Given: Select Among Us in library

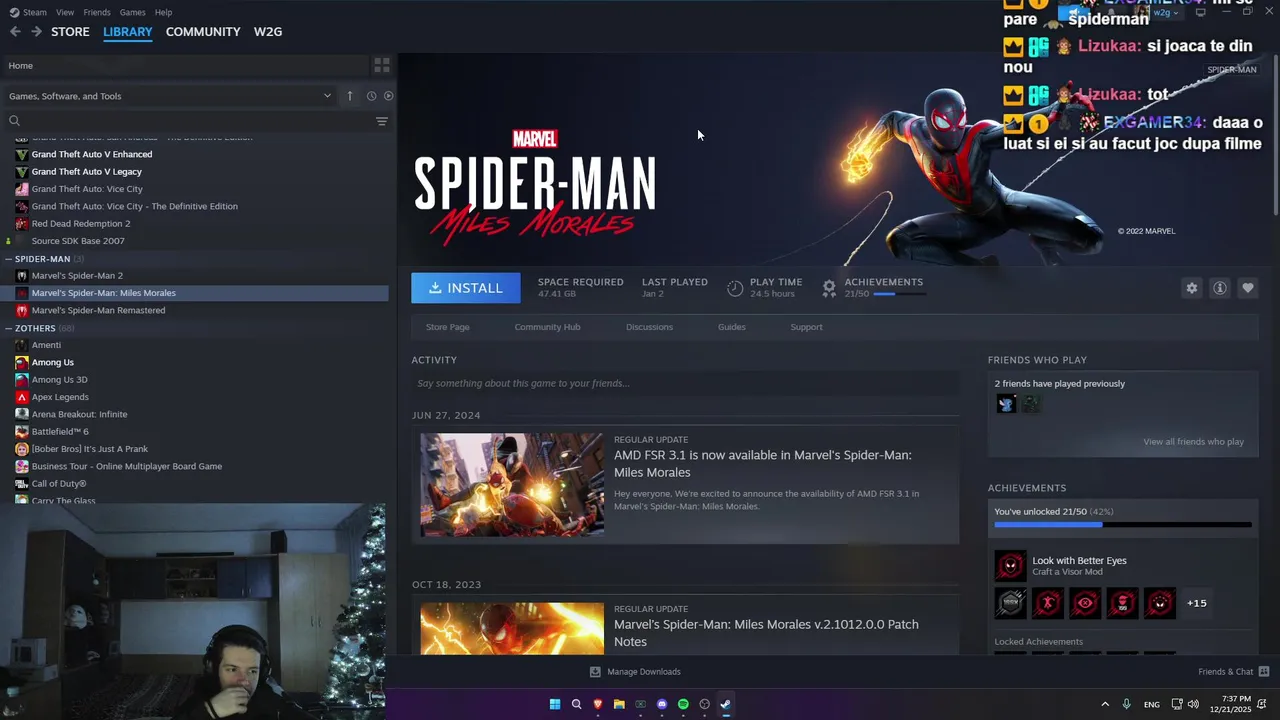Looking at the screenshot, I should tap(52, 362).
